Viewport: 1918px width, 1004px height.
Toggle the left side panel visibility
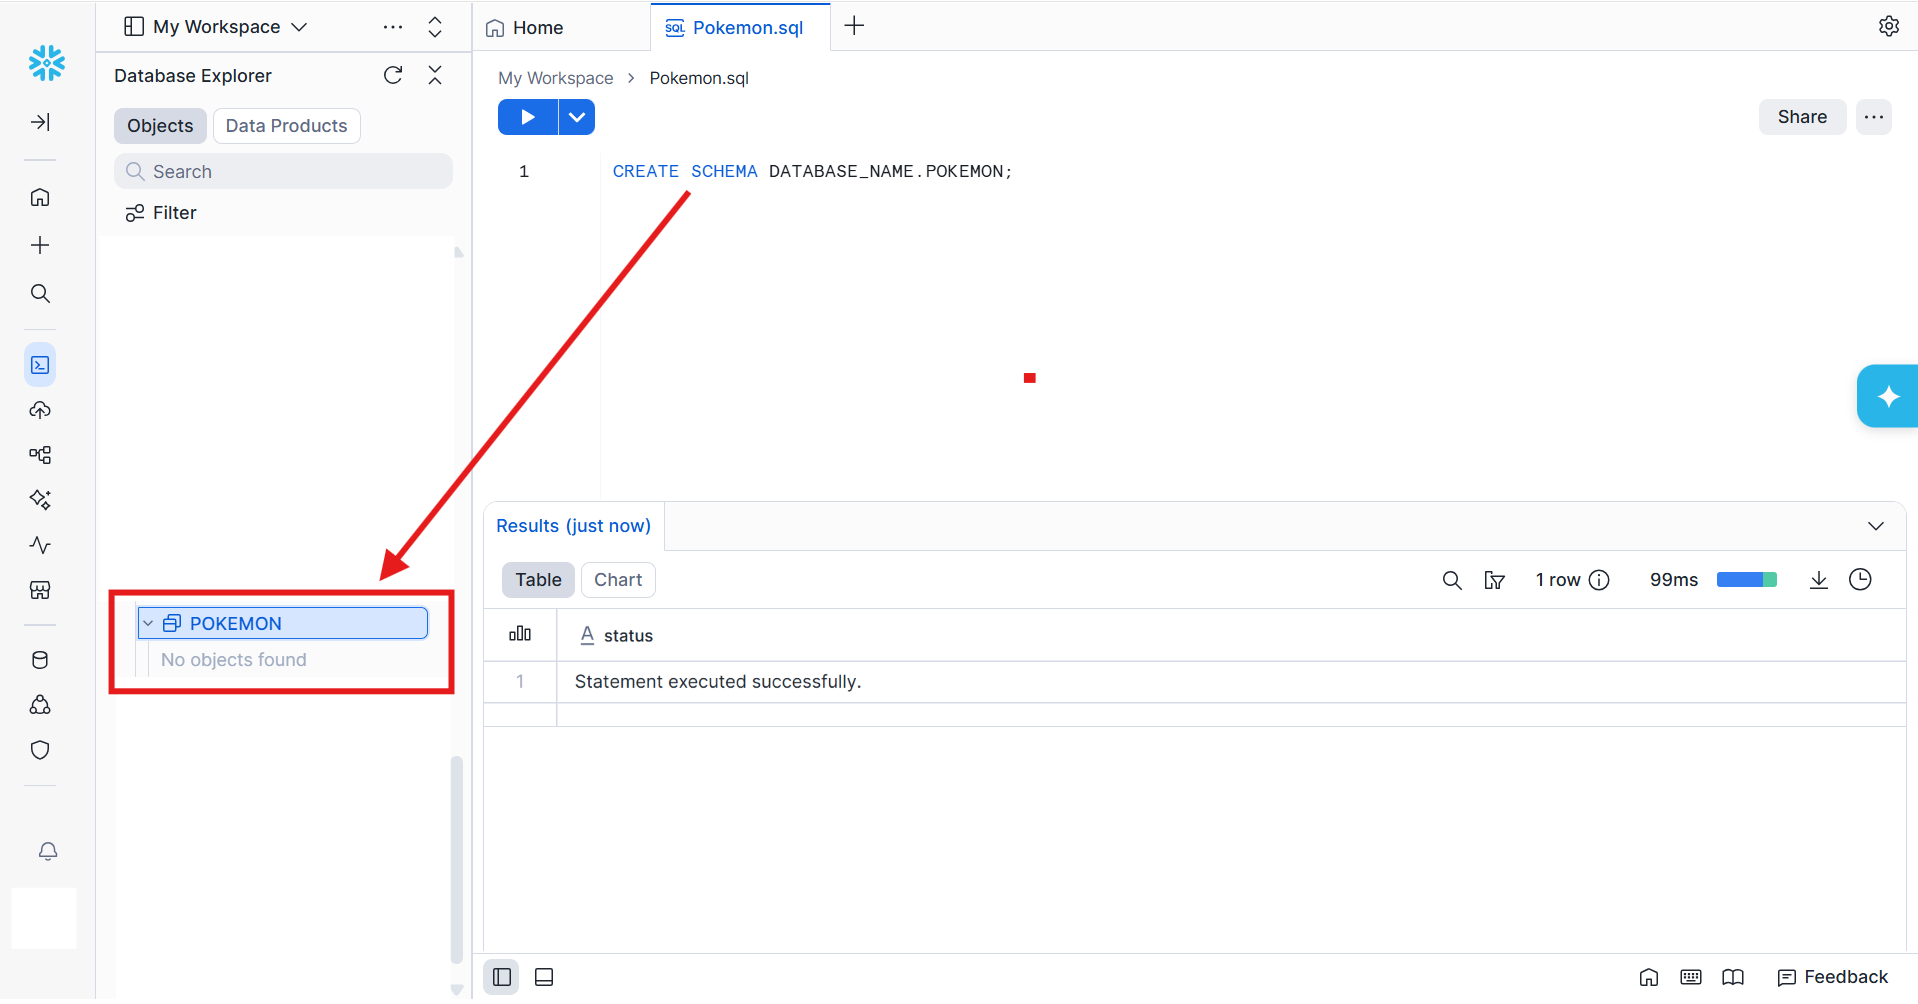pyautogui.click(x=502, y=977)
